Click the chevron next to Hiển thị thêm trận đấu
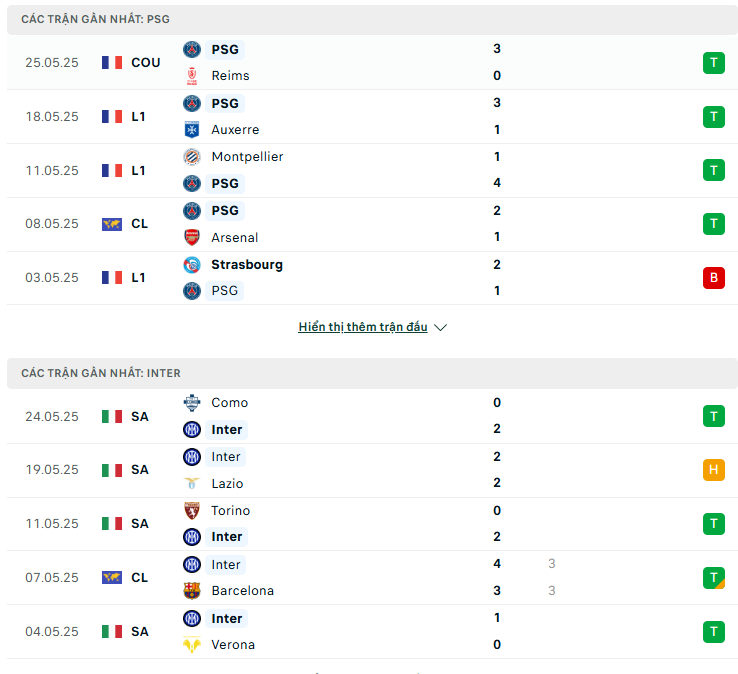Screen dimensions: 738x674 [x=440, y=327]
